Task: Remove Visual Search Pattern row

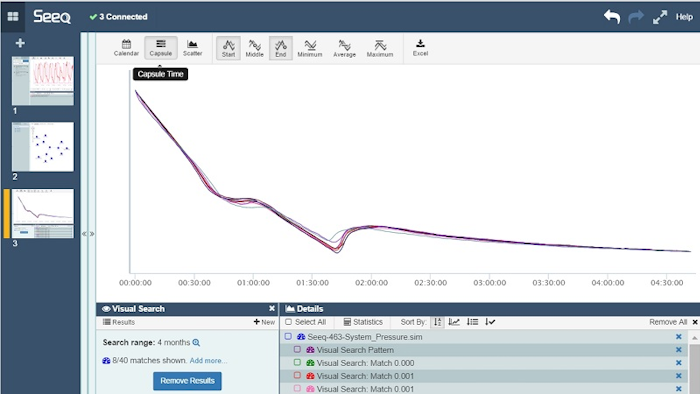Action: pyautogui.click(x=679, y=350)
